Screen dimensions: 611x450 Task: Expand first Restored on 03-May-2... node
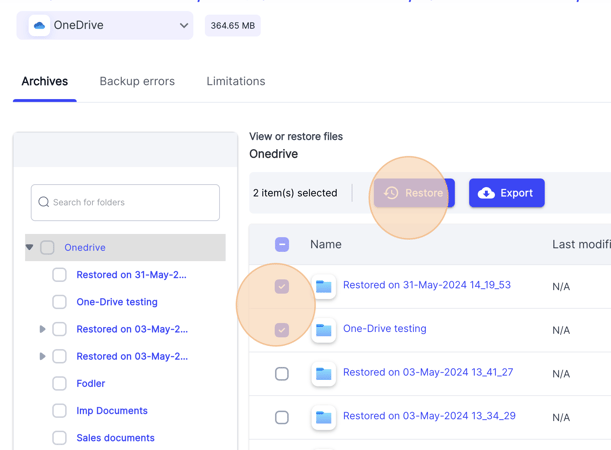point(42,329)
